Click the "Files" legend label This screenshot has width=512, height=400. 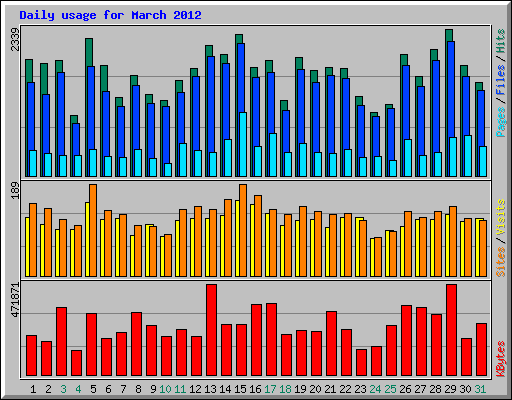click(x=501, y=80)
